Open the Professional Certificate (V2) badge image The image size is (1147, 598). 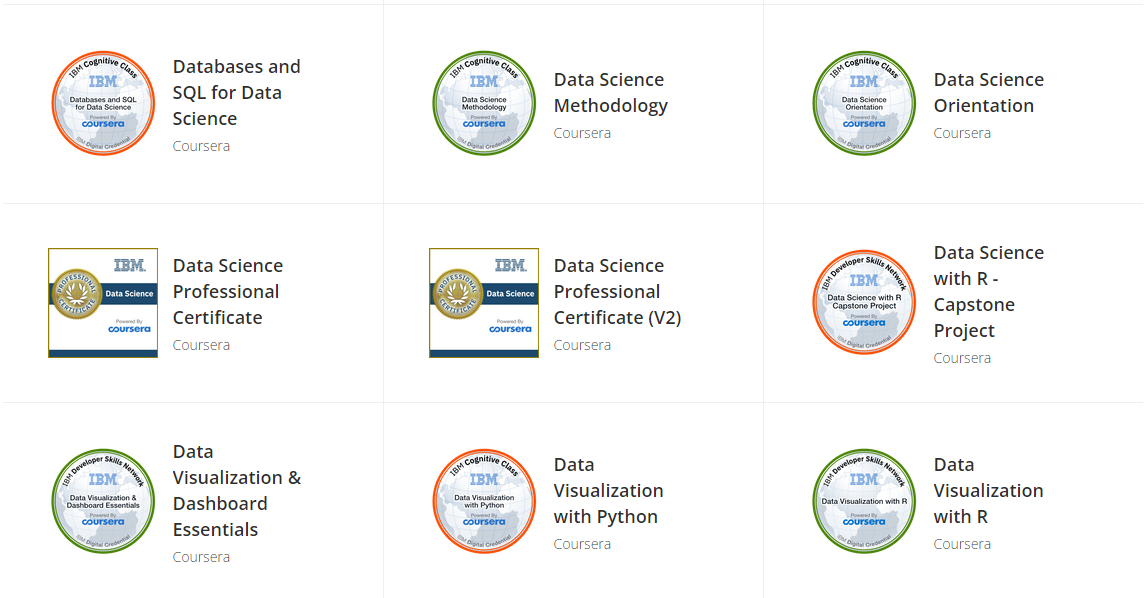tap(484, 302)
